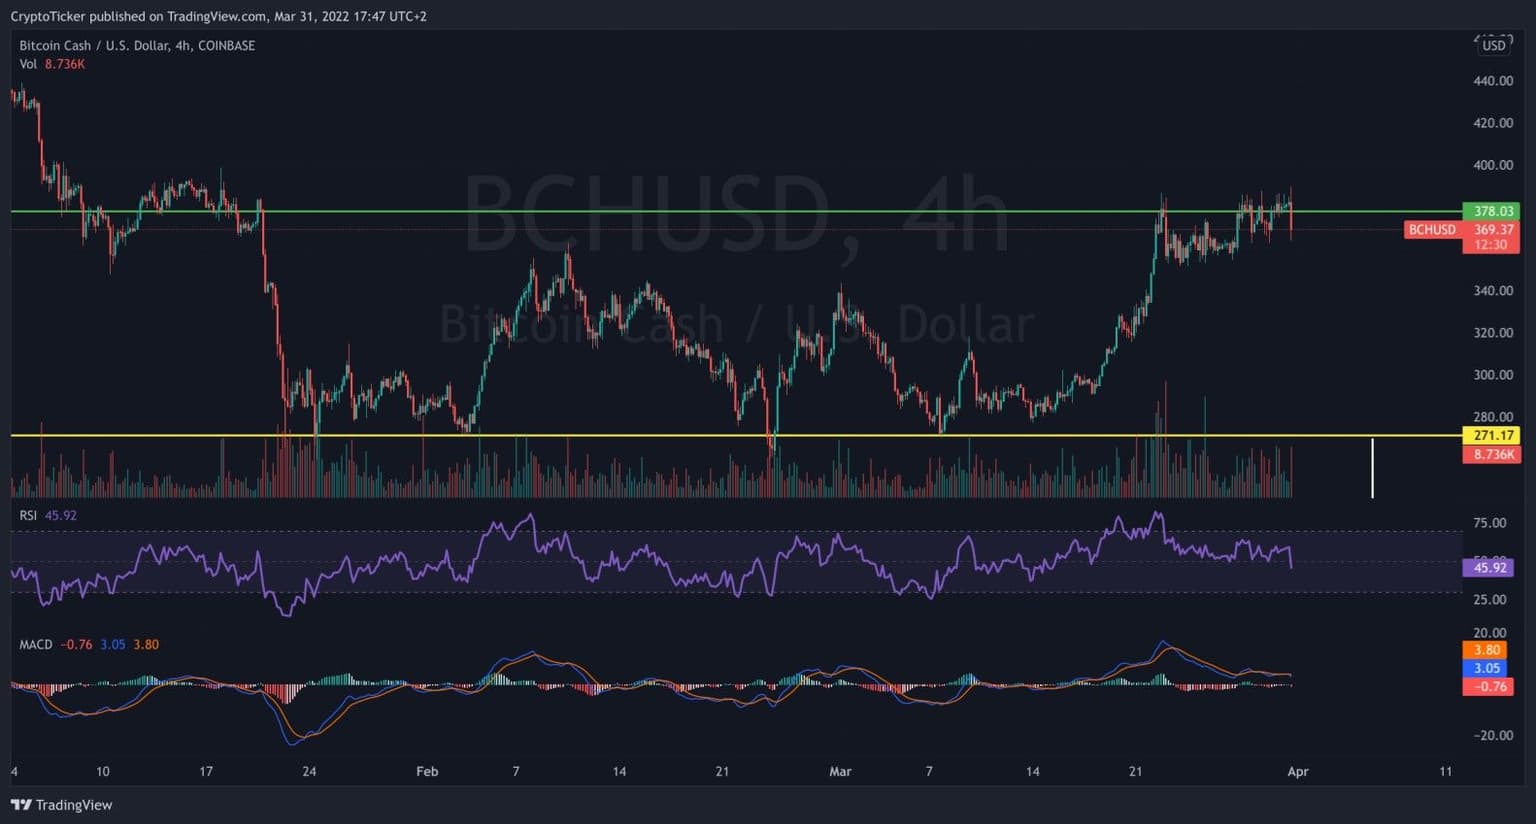Viewport: 1536px width, 824px height.
Task: Click the orange 3.80 MACD signal tag
Action: [1487, 650]
